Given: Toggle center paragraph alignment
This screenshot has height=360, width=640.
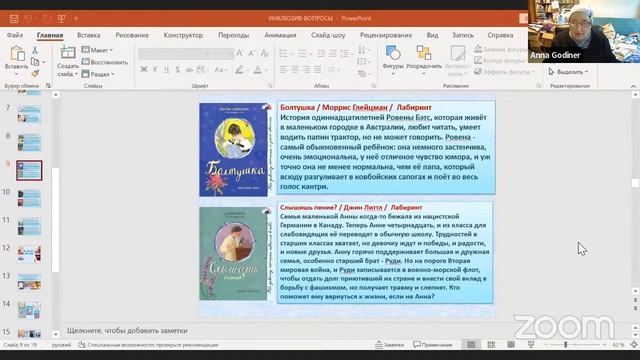Looking at the screenshot, I should (295, 70).
